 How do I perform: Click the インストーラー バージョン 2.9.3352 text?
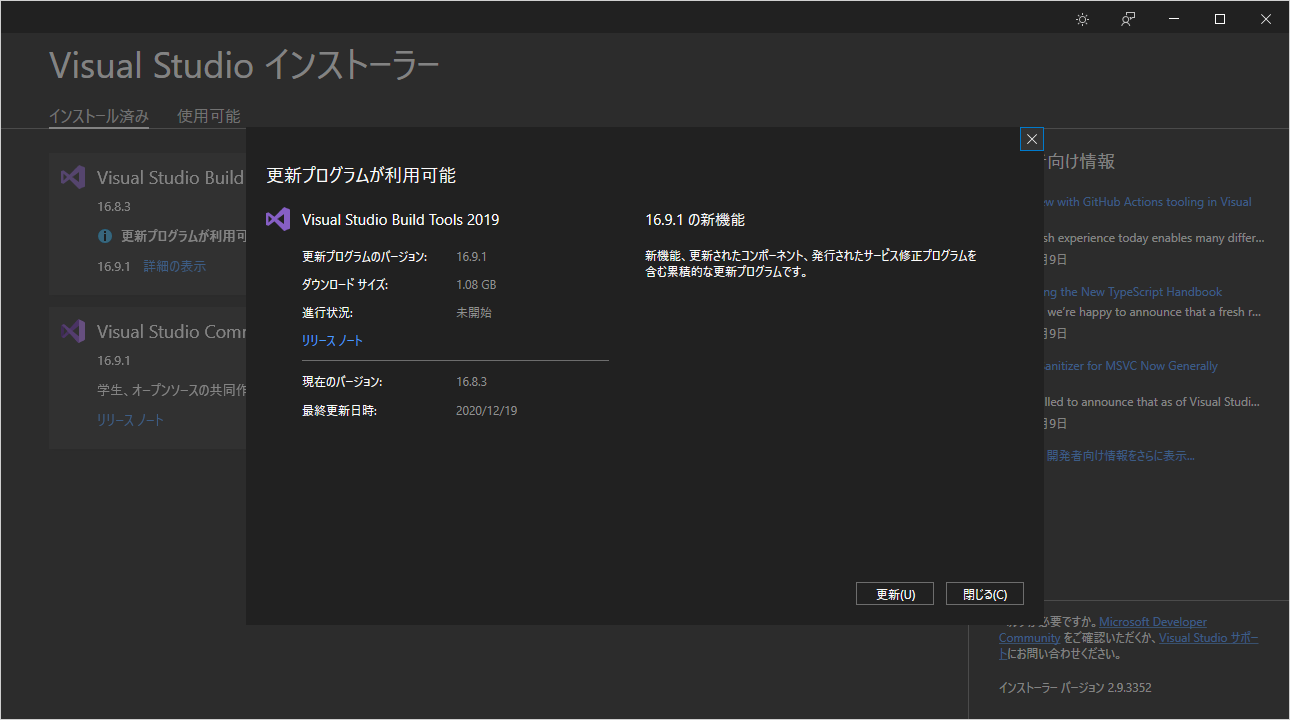tap(1075, 688)
